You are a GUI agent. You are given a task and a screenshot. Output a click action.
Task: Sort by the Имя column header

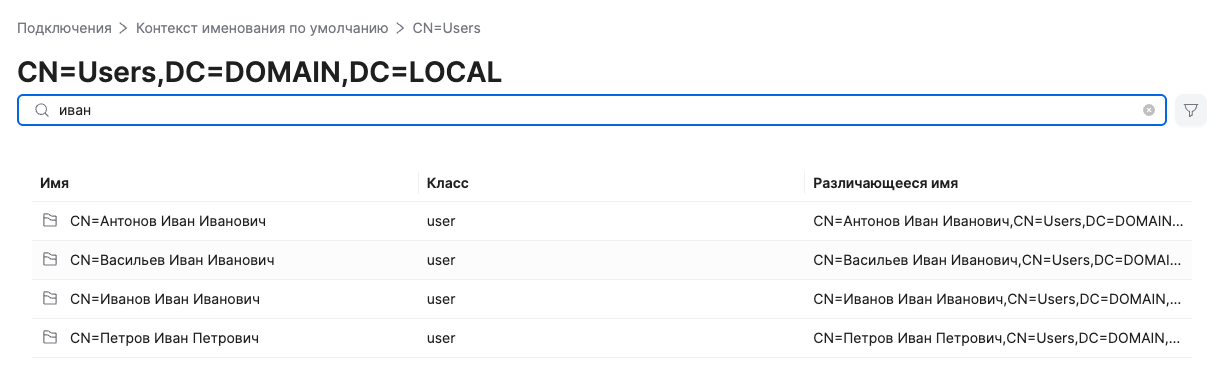(x=54, y=183)
